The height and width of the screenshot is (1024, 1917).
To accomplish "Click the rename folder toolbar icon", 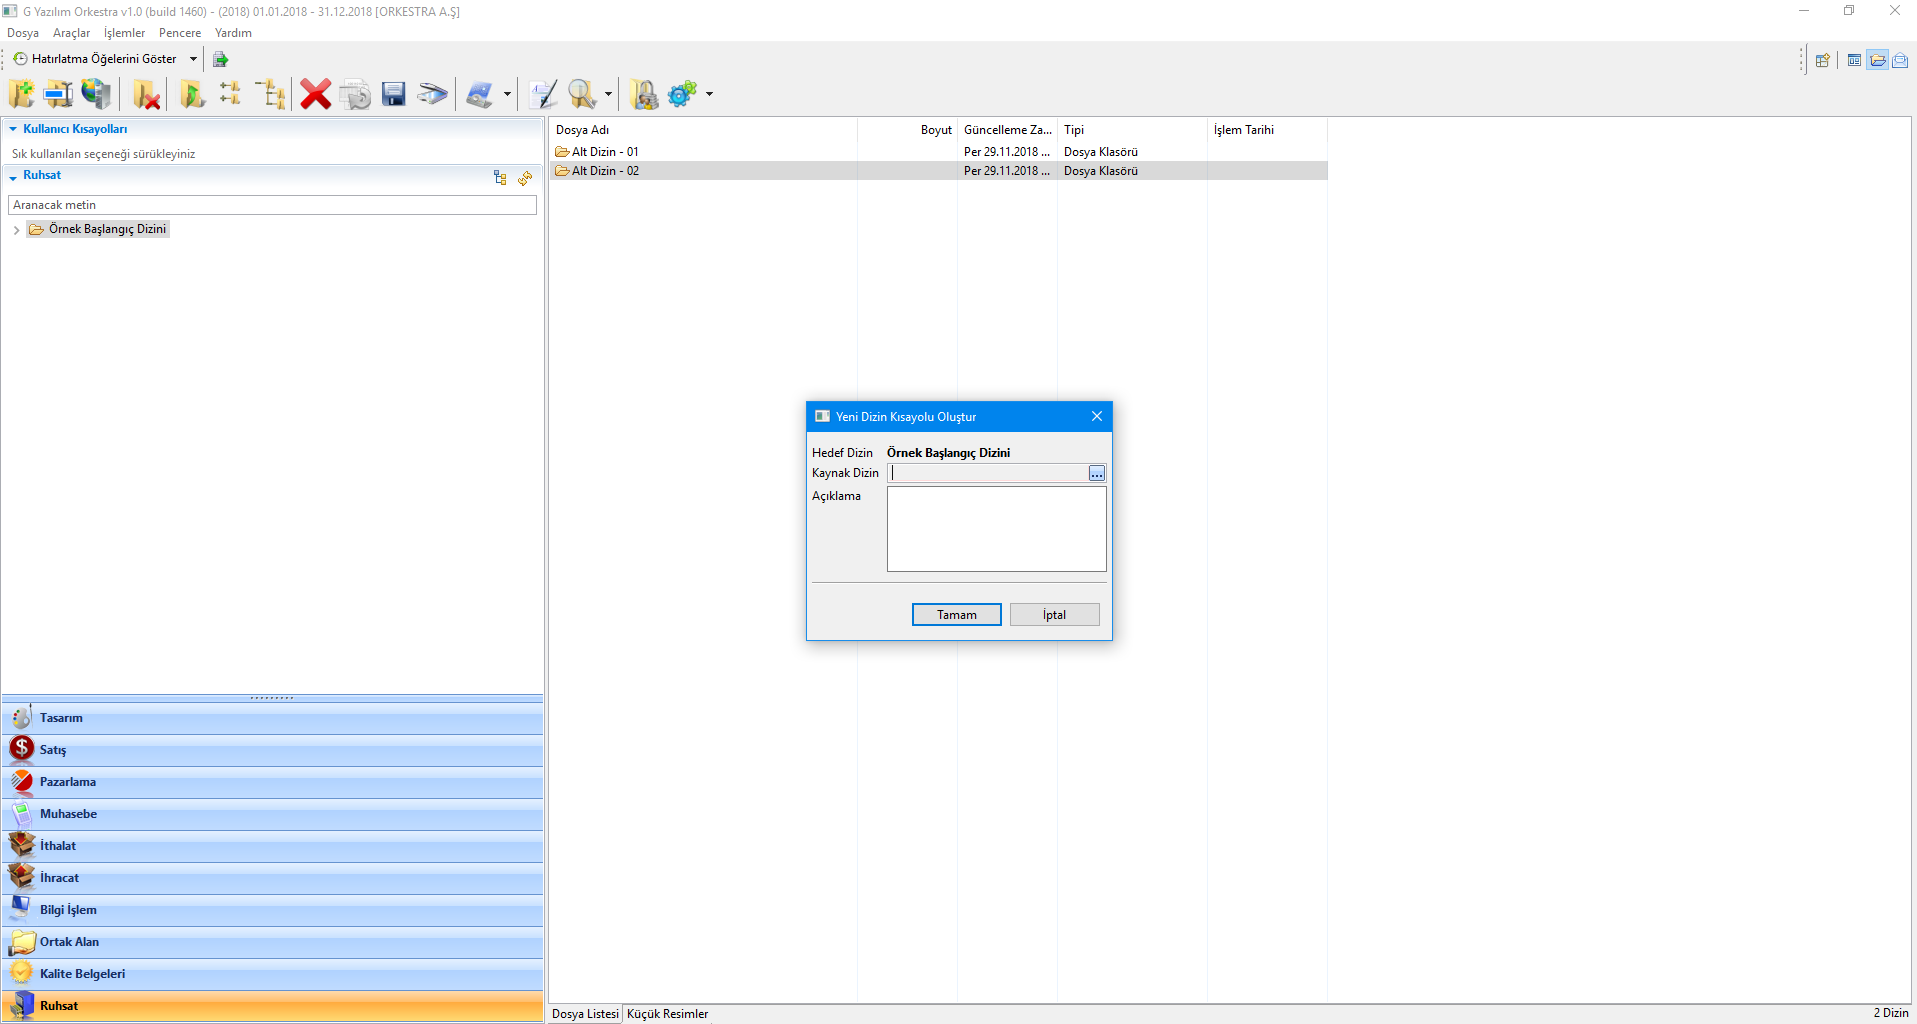I will (58, 94).
